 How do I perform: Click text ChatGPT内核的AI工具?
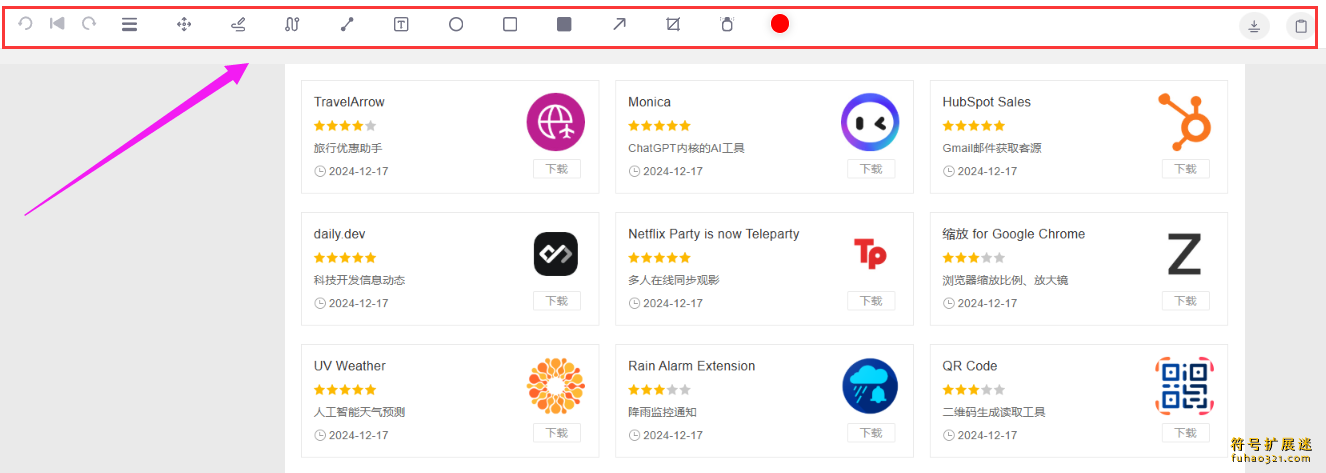(x=686, y=148)
